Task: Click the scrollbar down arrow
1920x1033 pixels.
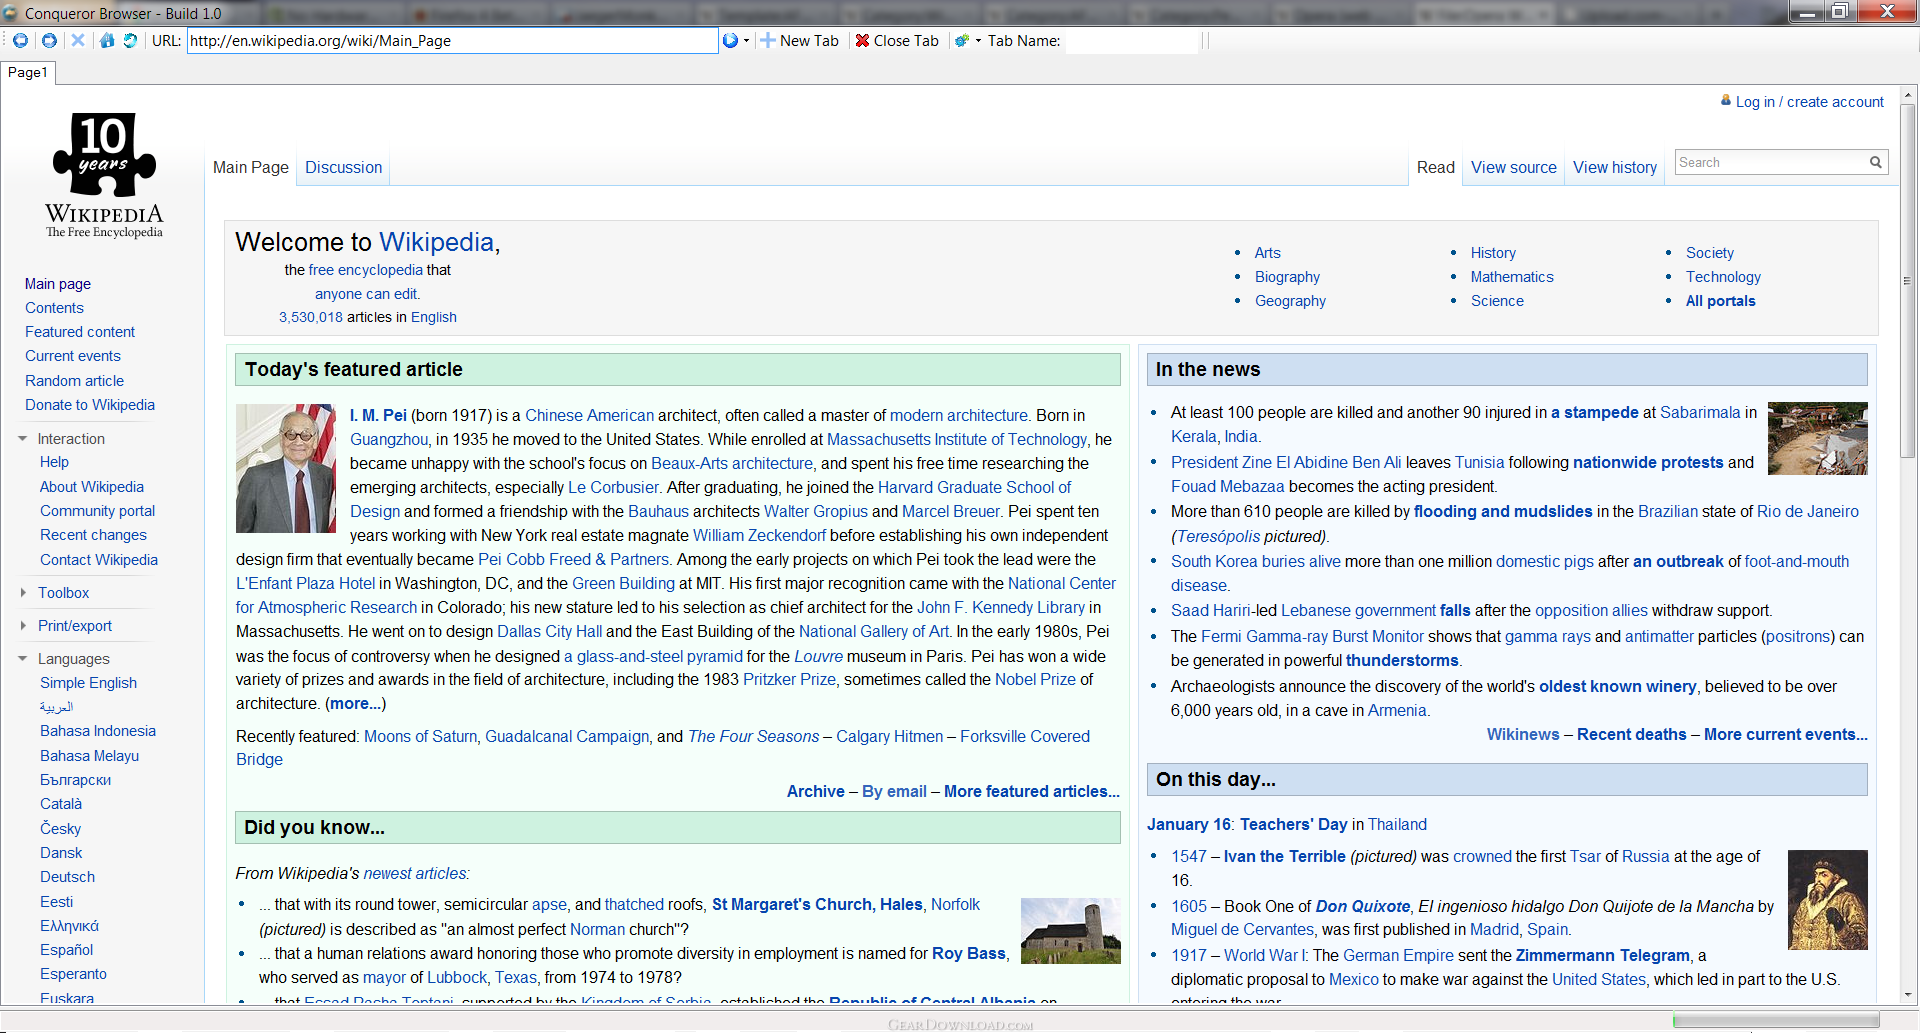Action: pyautogui.click(x=1907, y=996)
